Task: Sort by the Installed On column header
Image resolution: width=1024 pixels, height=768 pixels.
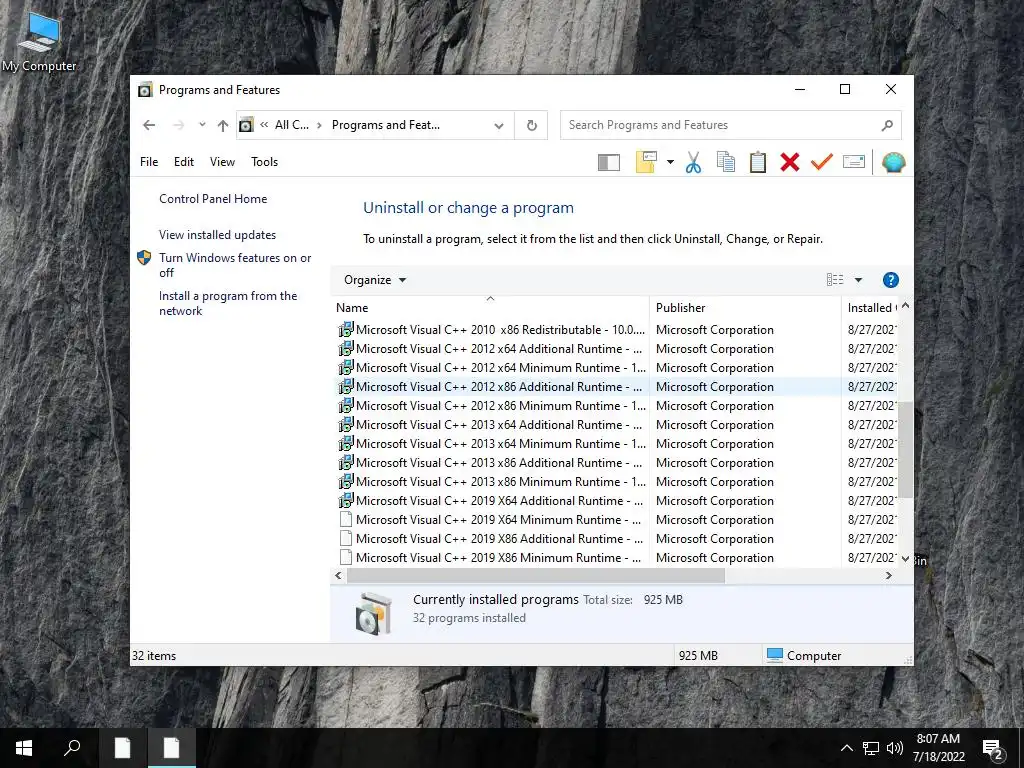Action: pyautogui.click(x=870, y=308)
